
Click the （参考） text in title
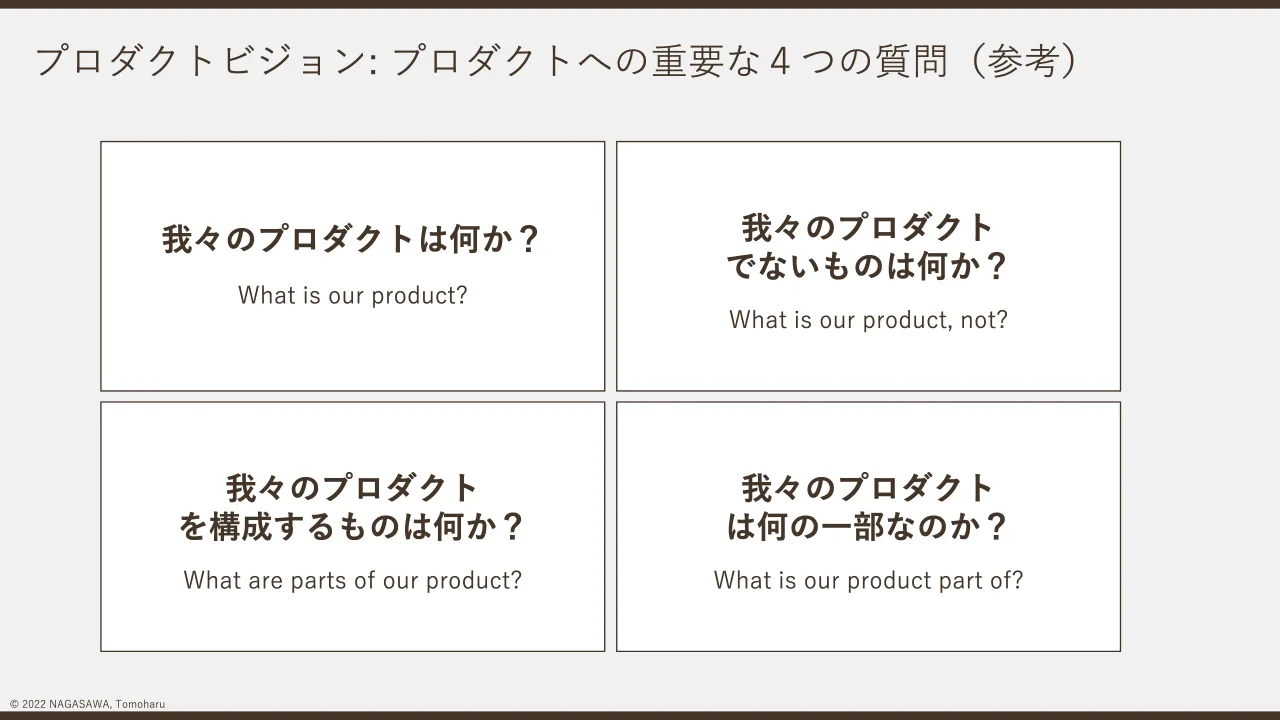[x=1018, y=62]
